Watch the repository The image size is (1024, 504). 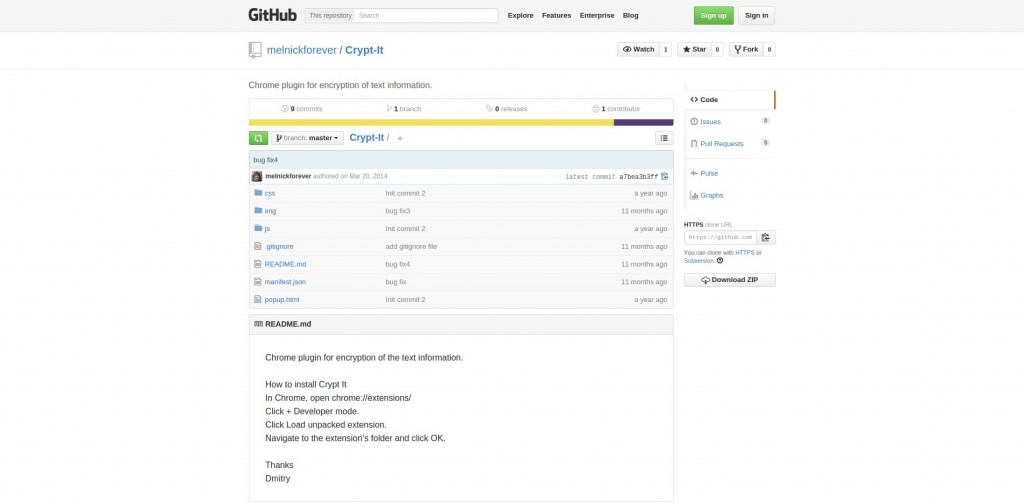coord(638,49)
